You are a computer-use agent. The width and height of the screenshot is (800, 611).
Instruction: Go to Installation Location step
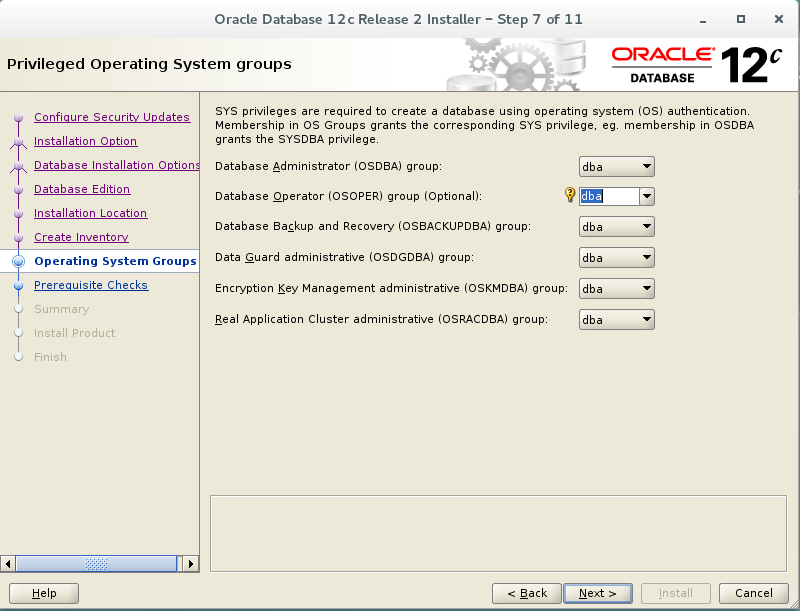point(90,213)
